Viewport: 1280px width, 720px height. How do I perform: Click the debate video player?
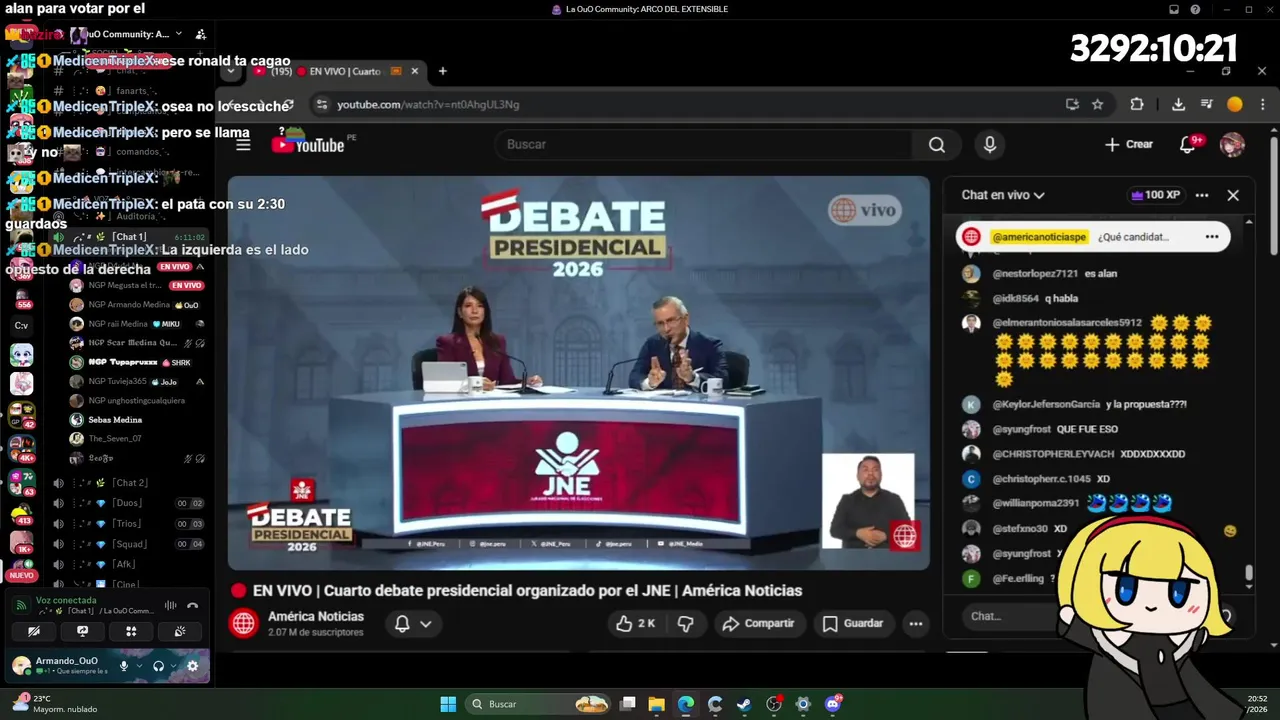pyautogui.click(x=578, y=373)
